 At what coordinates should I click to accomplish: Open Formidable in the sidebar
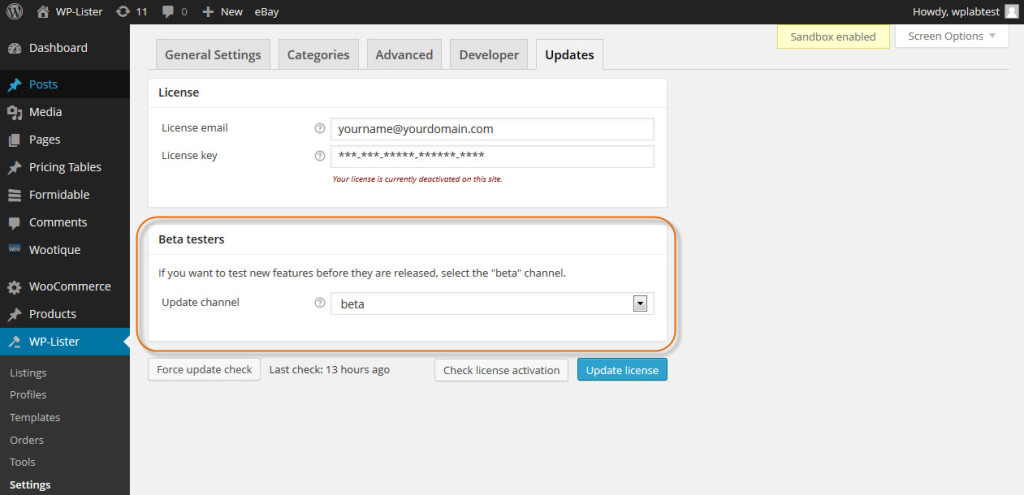(59, 195)
